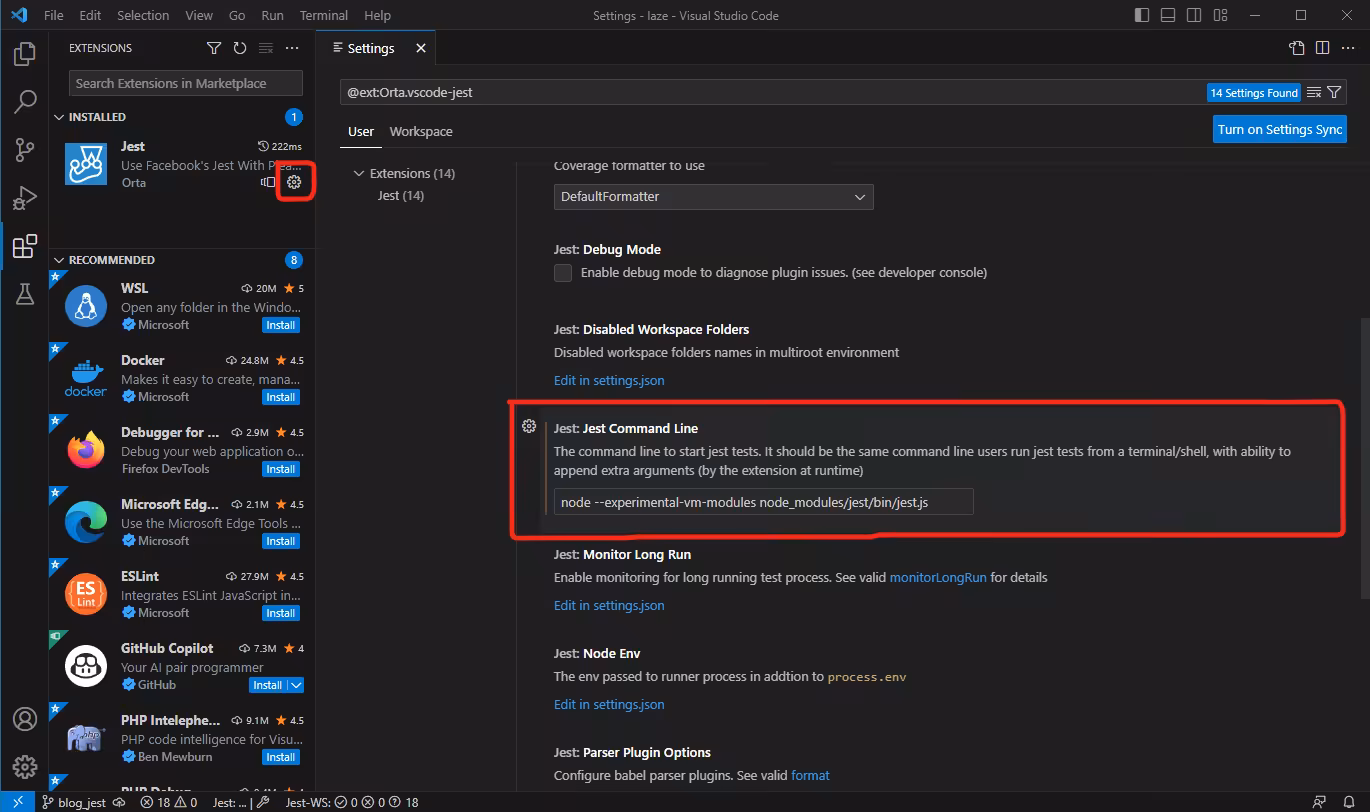Select Jest (14) in settings tree
This screenshot has height=812, width=1370.
click(x=401, y=195)
